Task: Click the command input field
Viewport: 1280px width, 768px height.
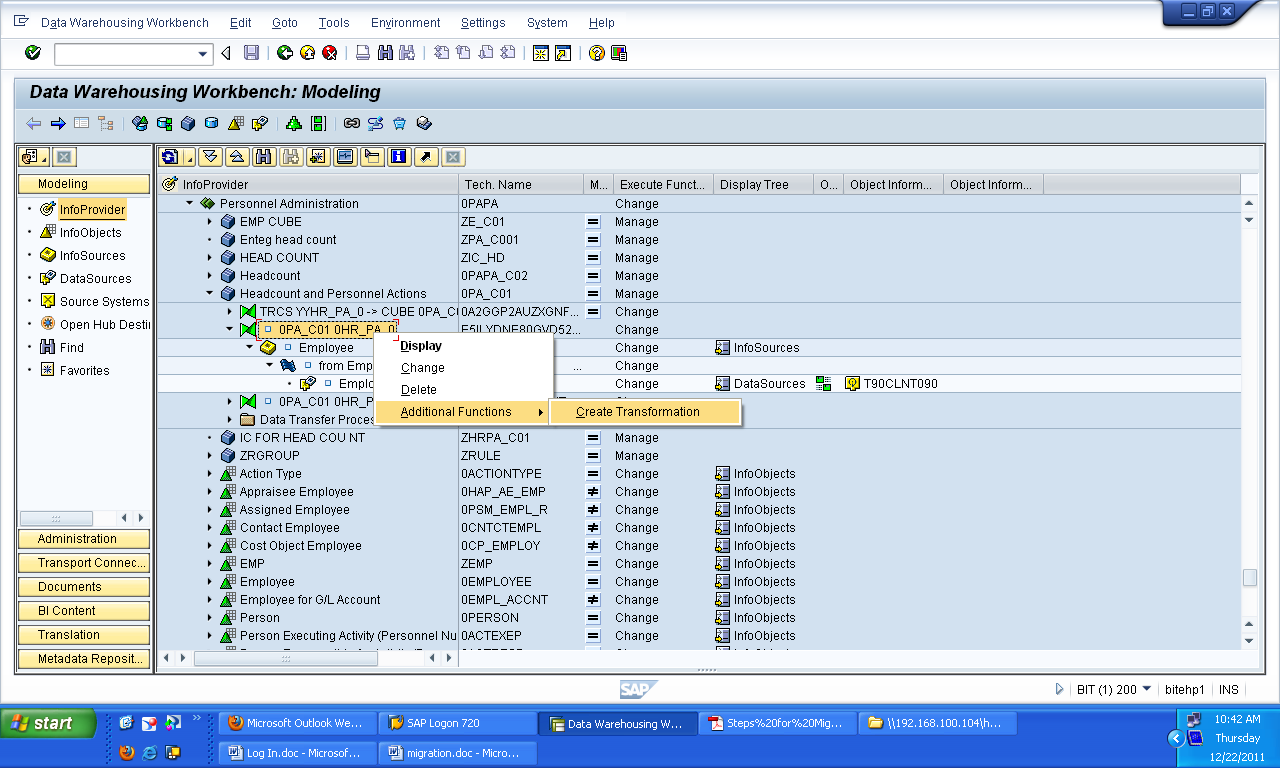Action: [125, 54]
